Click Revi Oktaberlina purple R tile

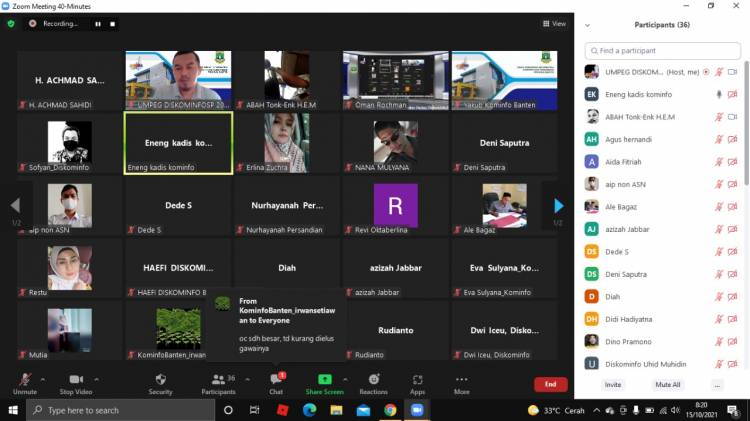[x=396, y=206]
